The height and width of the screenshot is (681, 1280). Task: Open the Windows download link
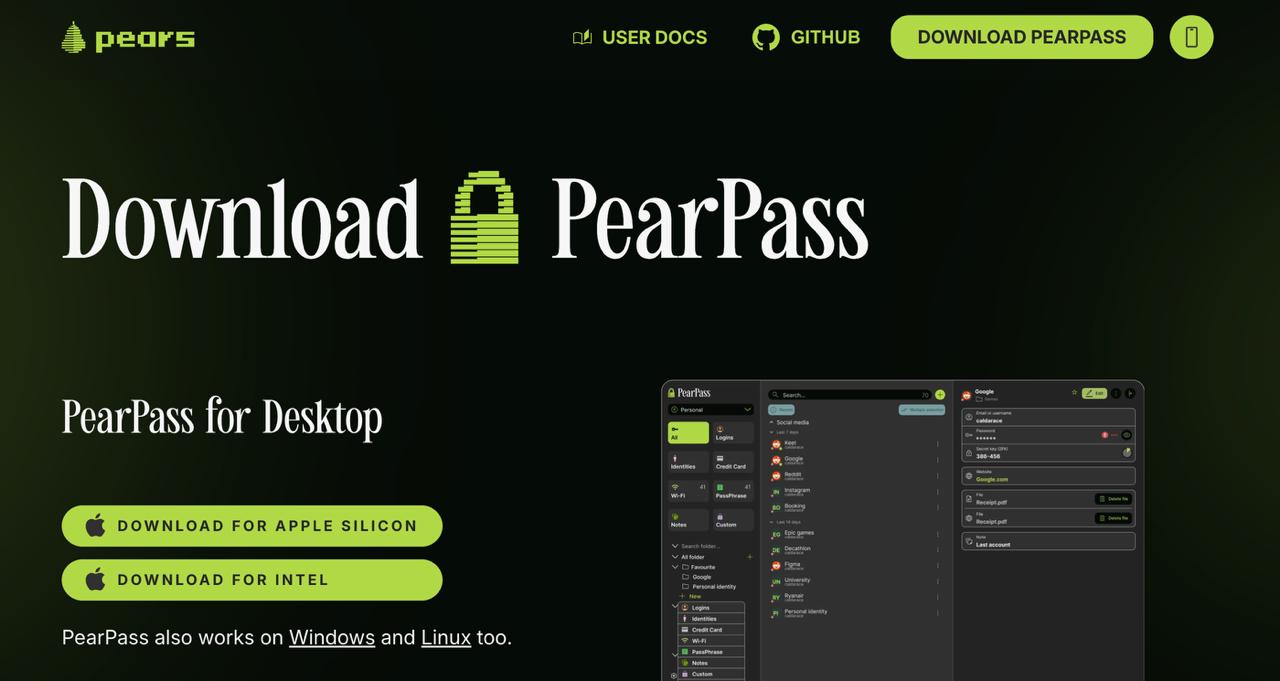[332, 637]
